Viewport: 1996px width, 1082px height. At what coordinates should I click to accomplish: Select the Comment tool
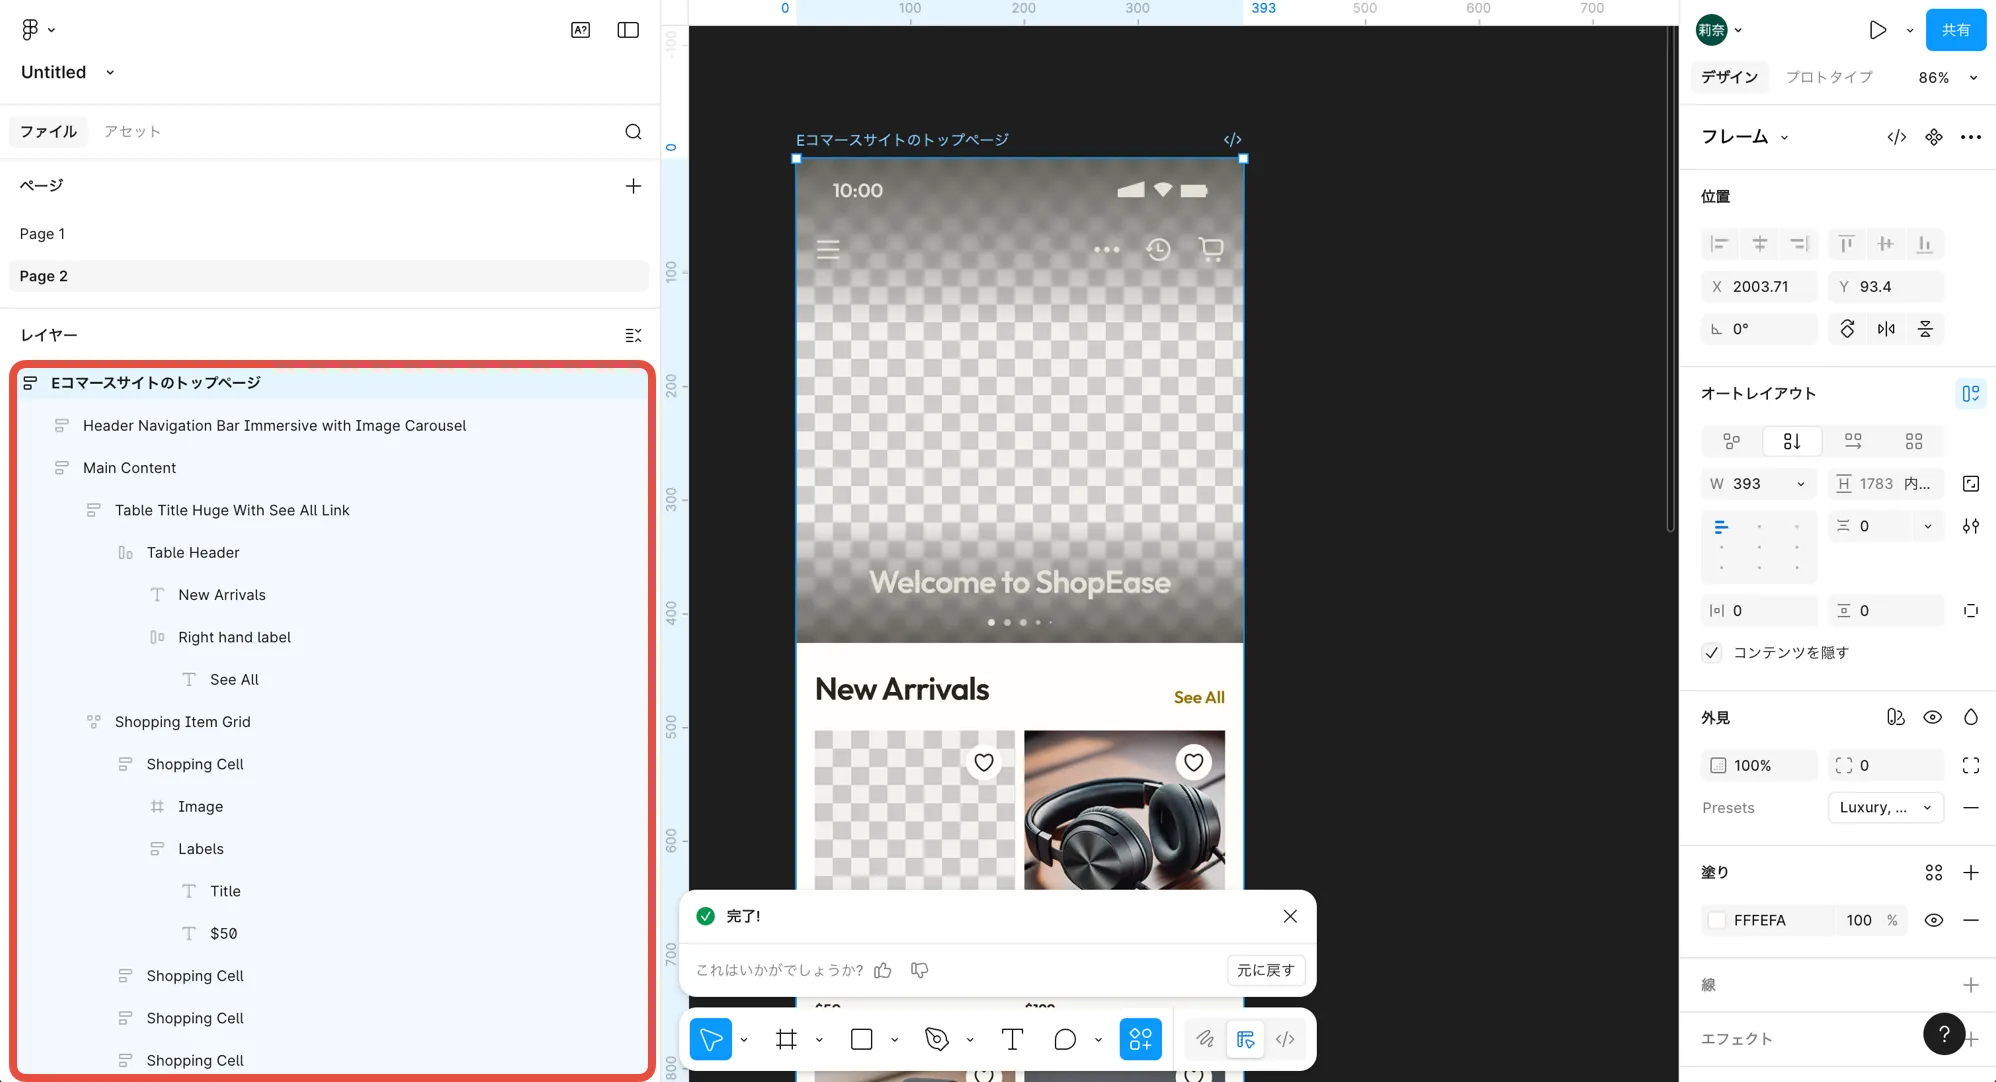tap(1065, 1040)
